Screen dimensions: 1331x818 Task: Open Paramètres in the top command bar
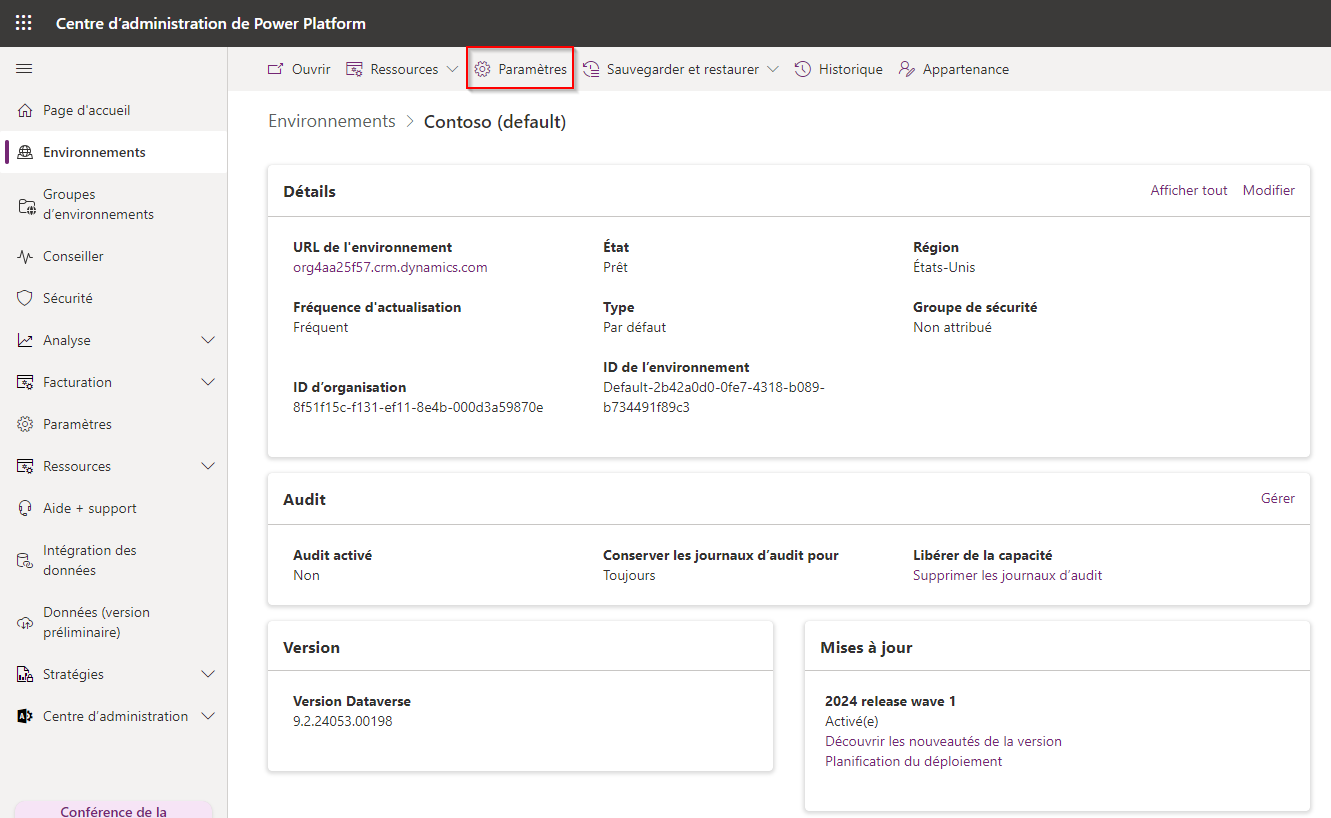pos(520,69)
